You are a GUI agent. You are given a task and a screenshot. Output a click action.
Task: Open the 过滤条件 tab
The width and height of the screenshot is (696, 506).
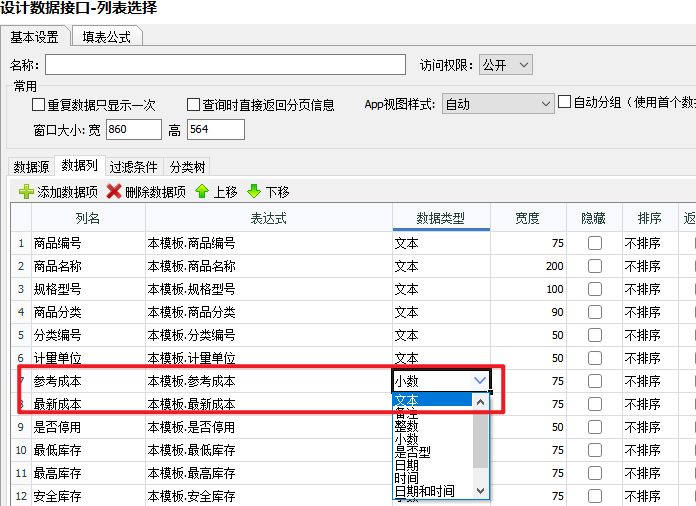[x=134, y=167]
